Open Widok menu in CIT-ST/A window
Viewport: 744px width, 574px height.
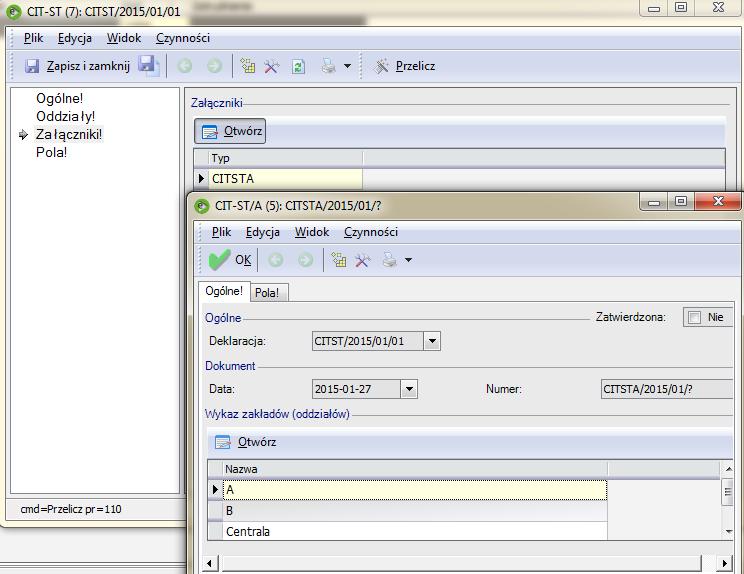(x=312, y=232)
